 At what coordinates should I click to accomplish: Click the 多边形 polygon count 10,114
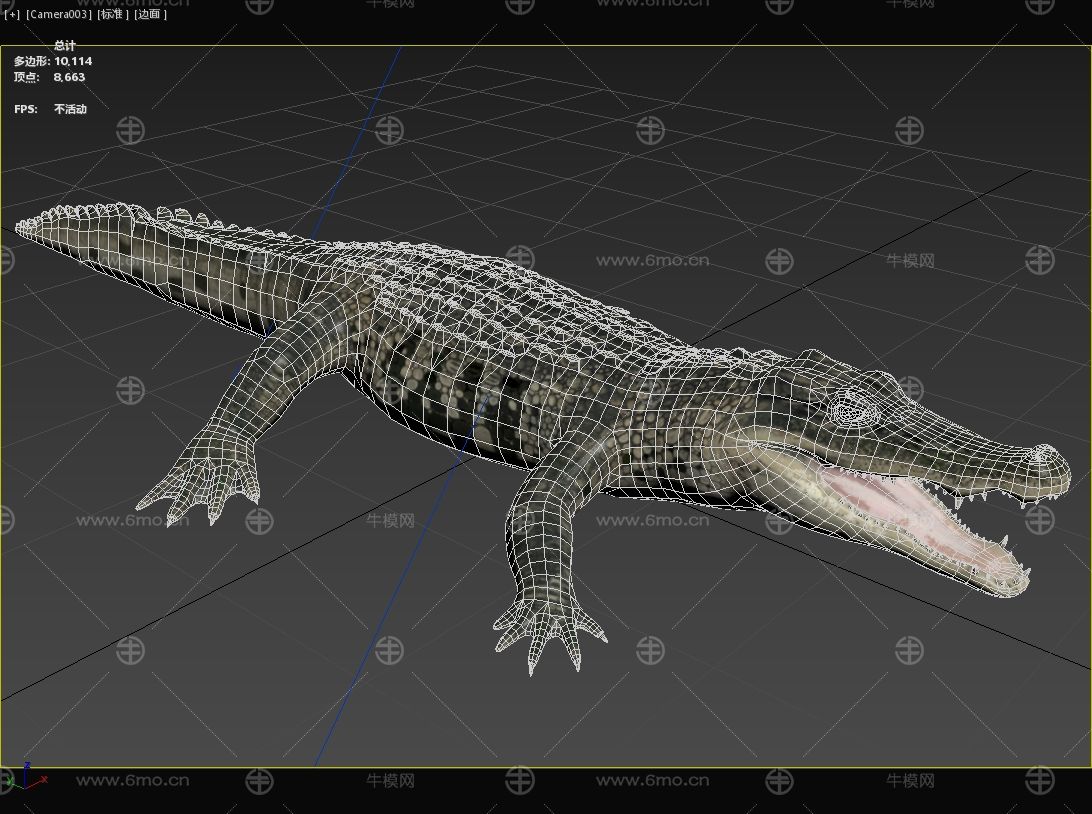coord(73,61)
